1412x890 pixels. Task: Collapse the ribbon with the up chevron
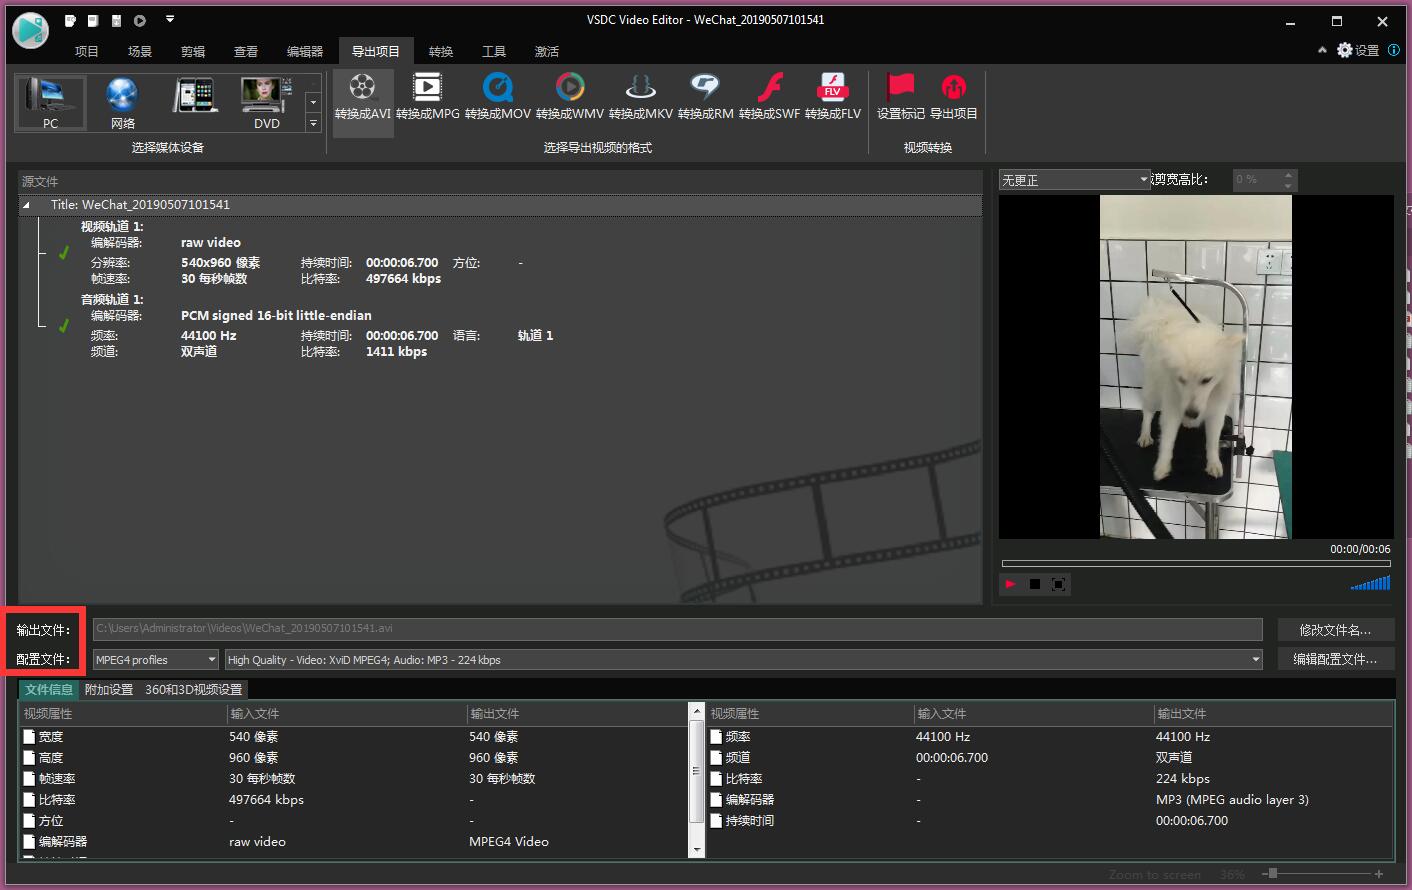point(1322,50)
